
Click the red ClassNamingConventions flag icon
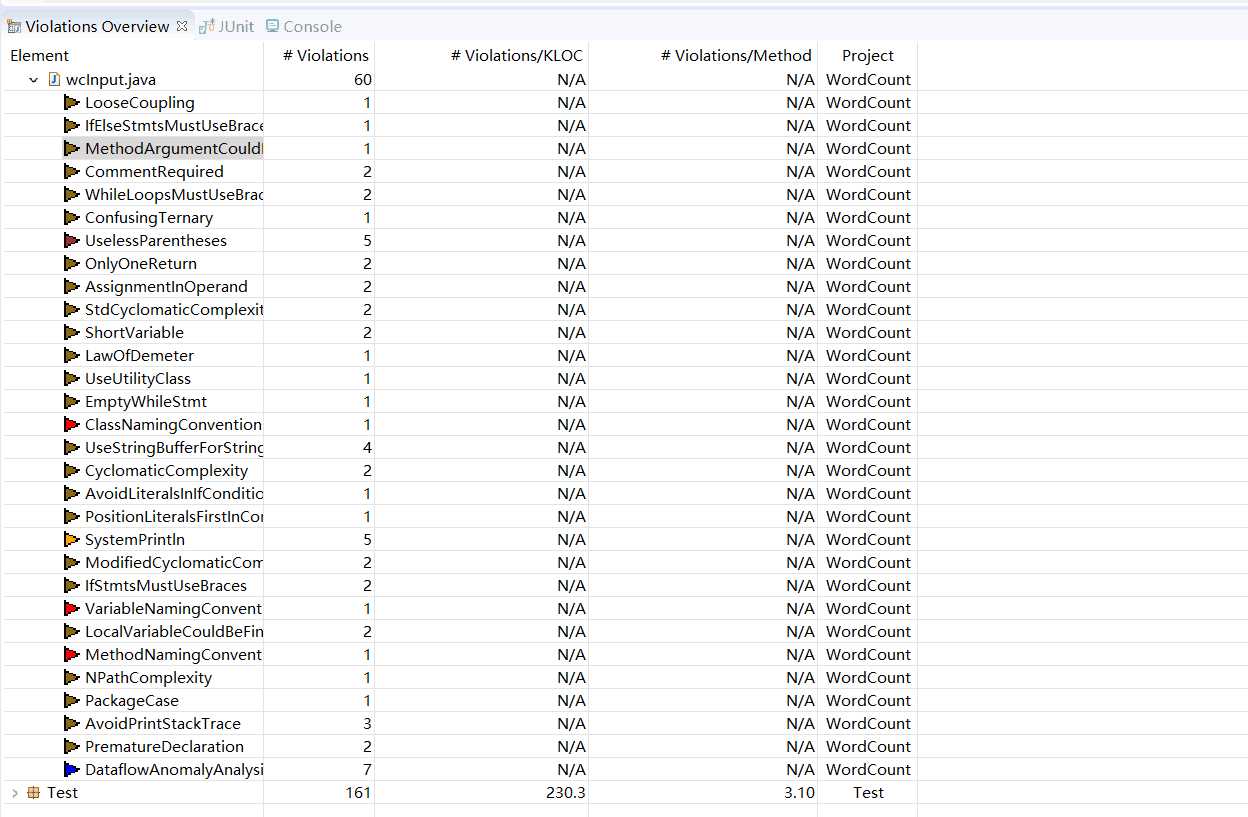71,425
